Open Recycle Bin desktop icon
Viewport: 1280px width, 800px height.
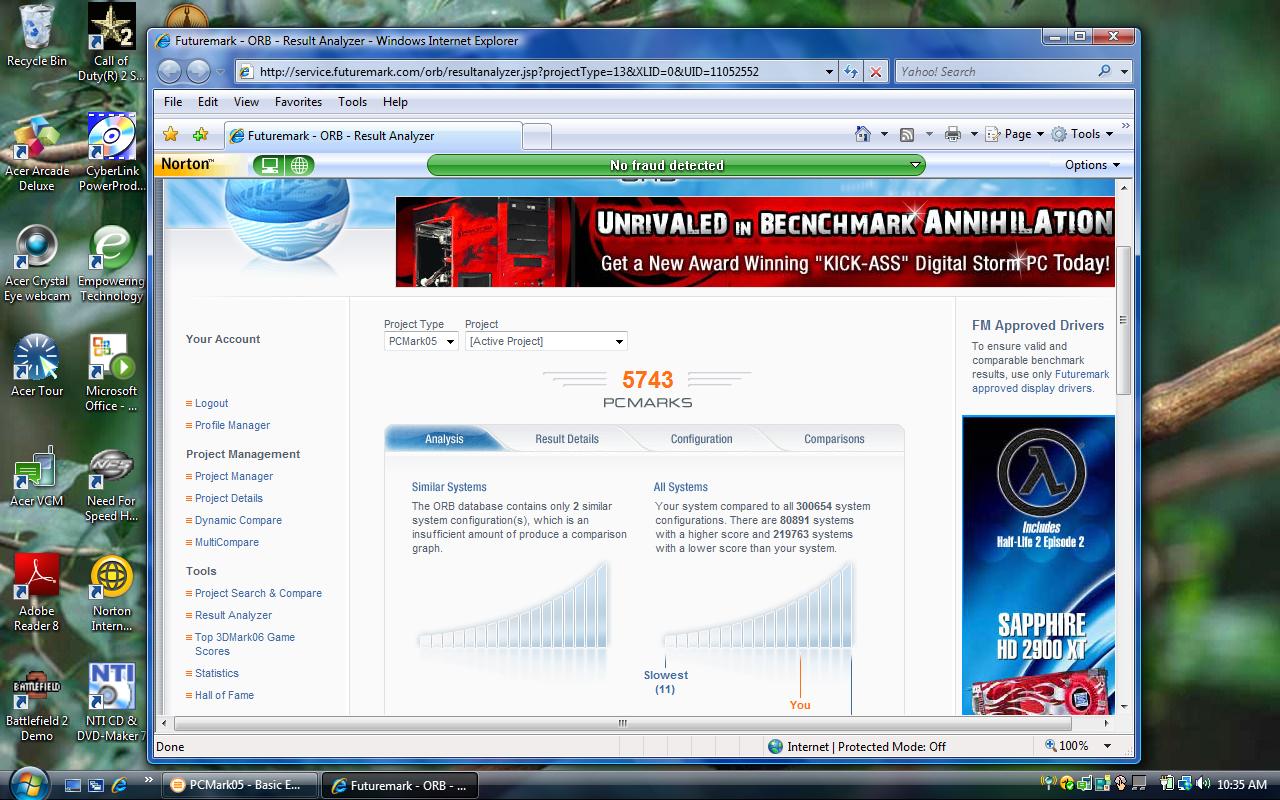click(36, 36)
